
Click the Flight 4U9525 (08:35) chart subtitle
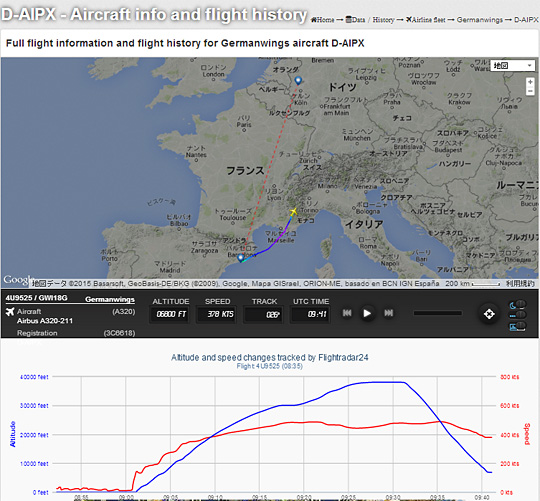270,366
